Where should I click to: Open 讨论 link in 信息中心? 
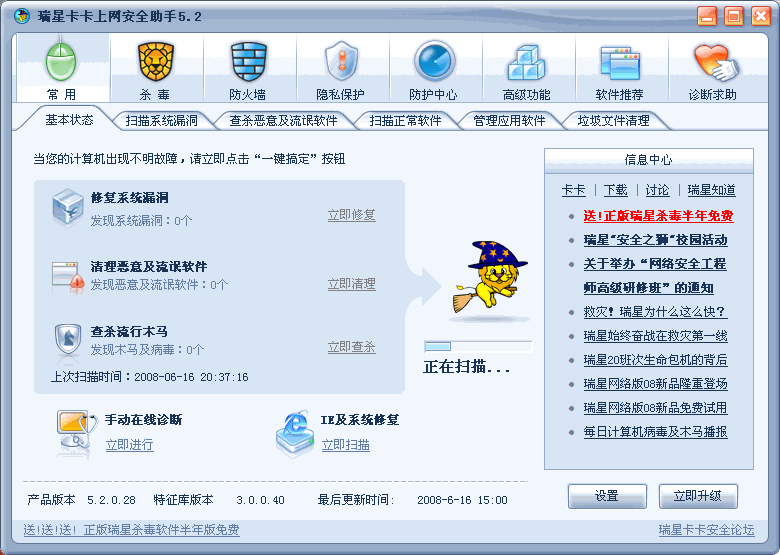point(657,190)
